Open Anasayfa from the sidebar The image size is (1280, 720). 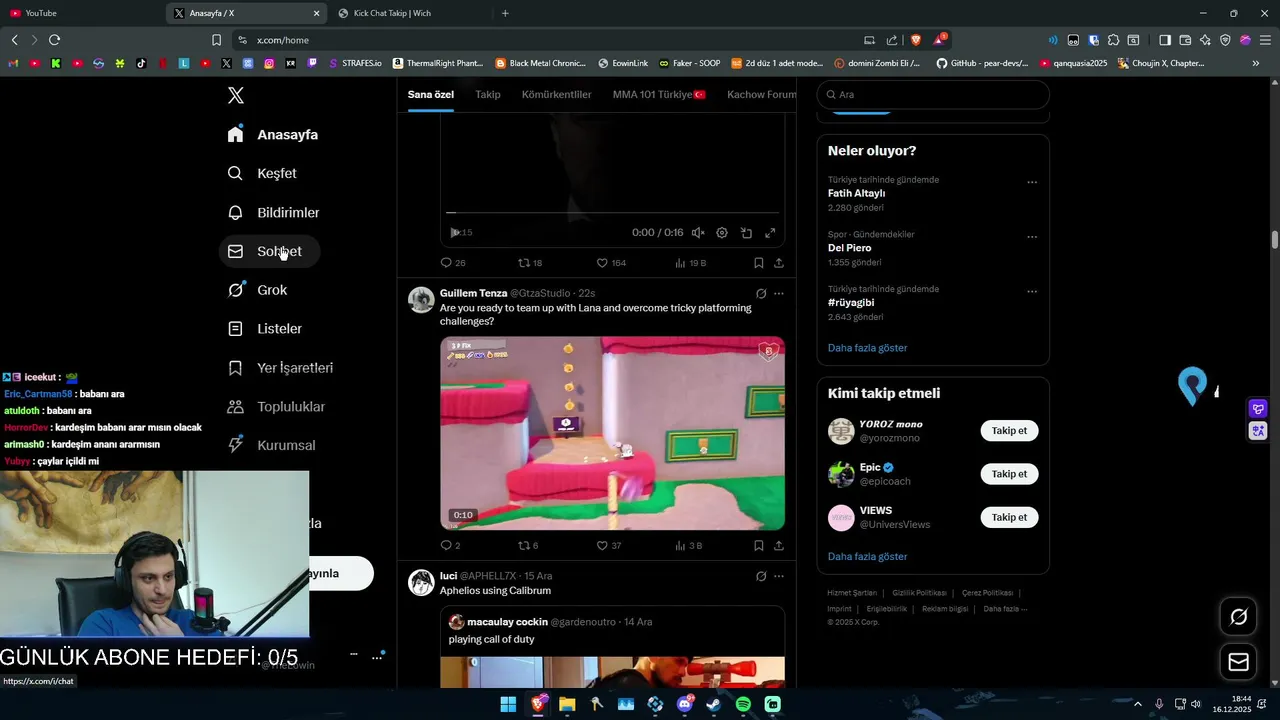pyautogui.click(x=272, y=134)
